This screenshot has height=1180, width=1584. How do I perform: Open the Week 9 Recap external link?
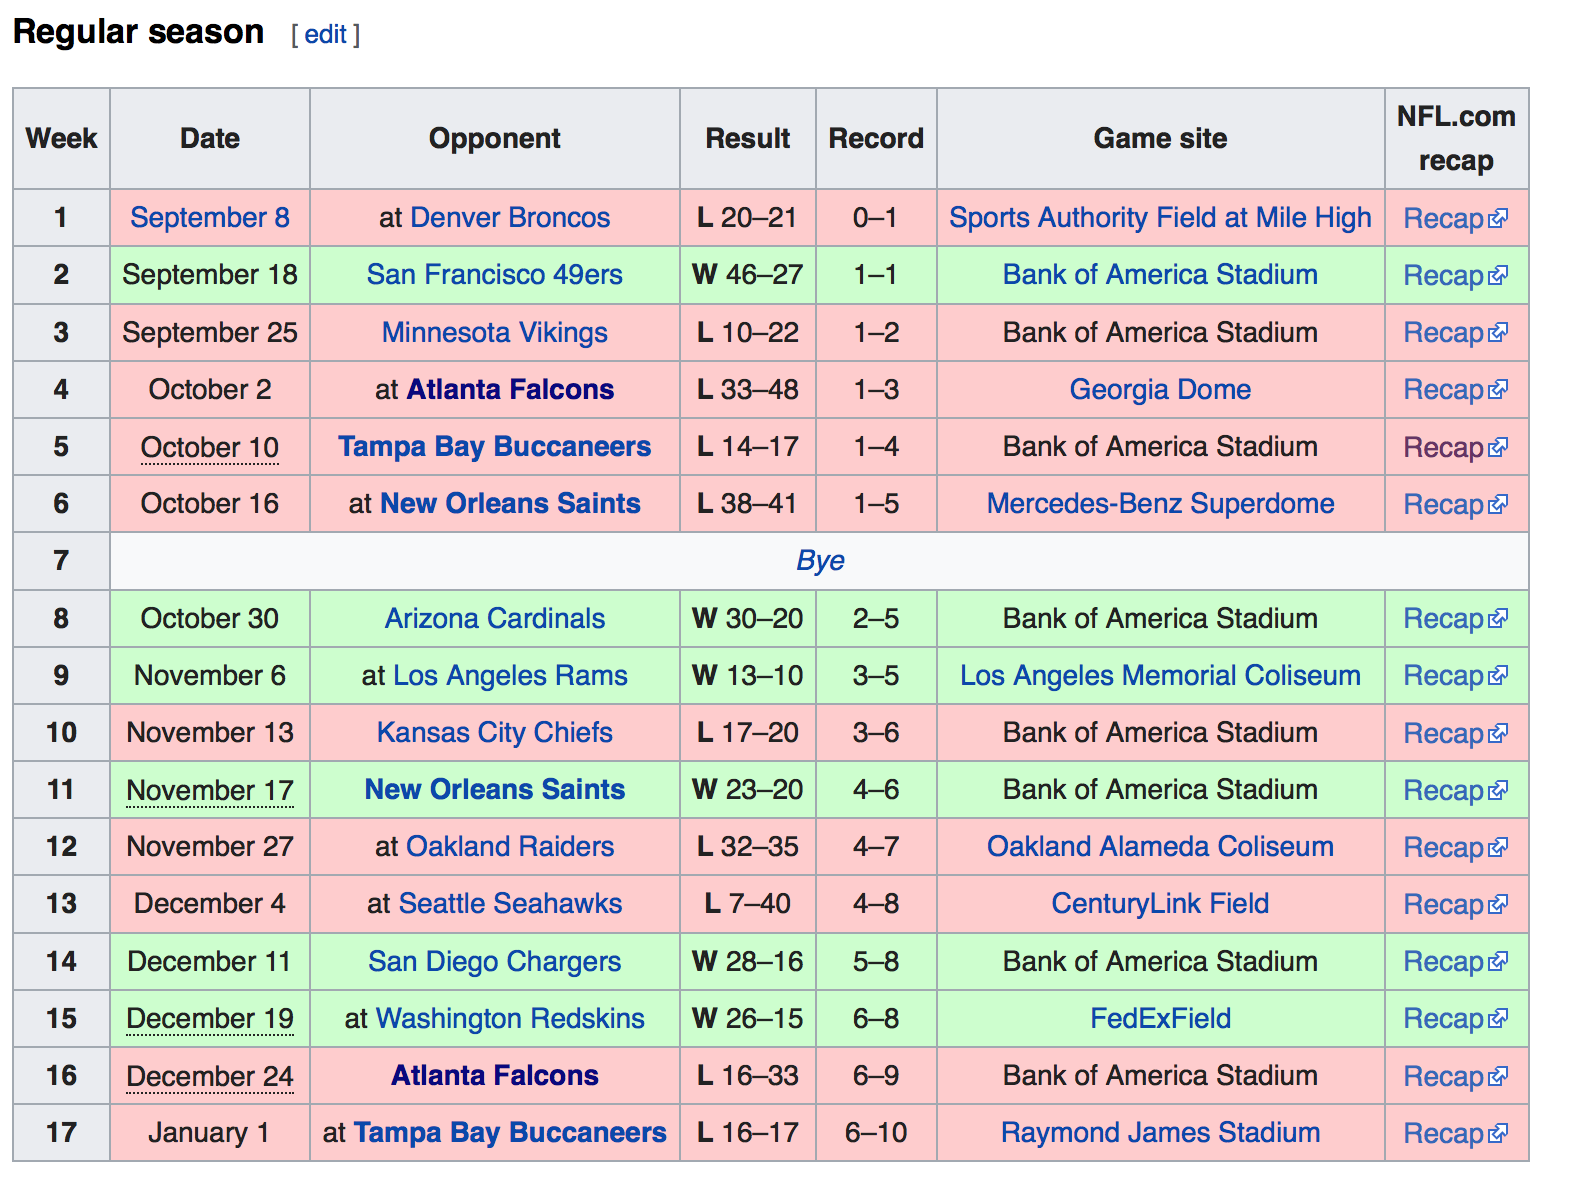(1443, 676)
